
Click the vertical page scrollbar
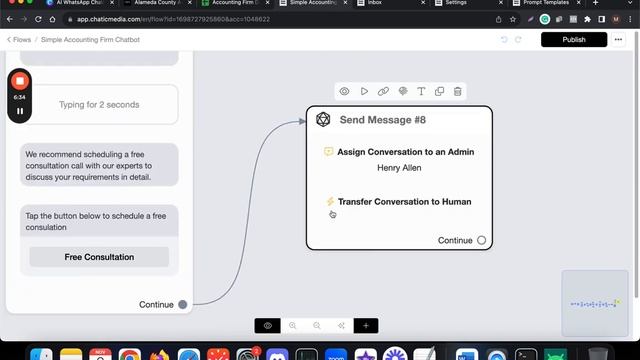click(x=636, y=163)
